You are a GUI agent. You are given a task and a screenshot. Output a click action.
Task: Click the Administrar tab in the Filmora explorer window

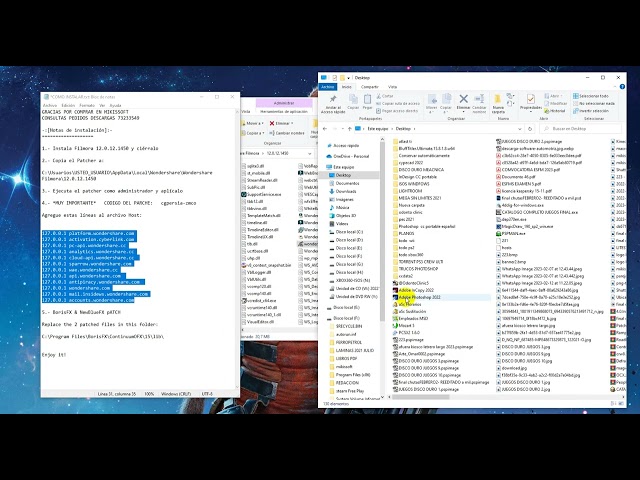[x=284, y=103]
